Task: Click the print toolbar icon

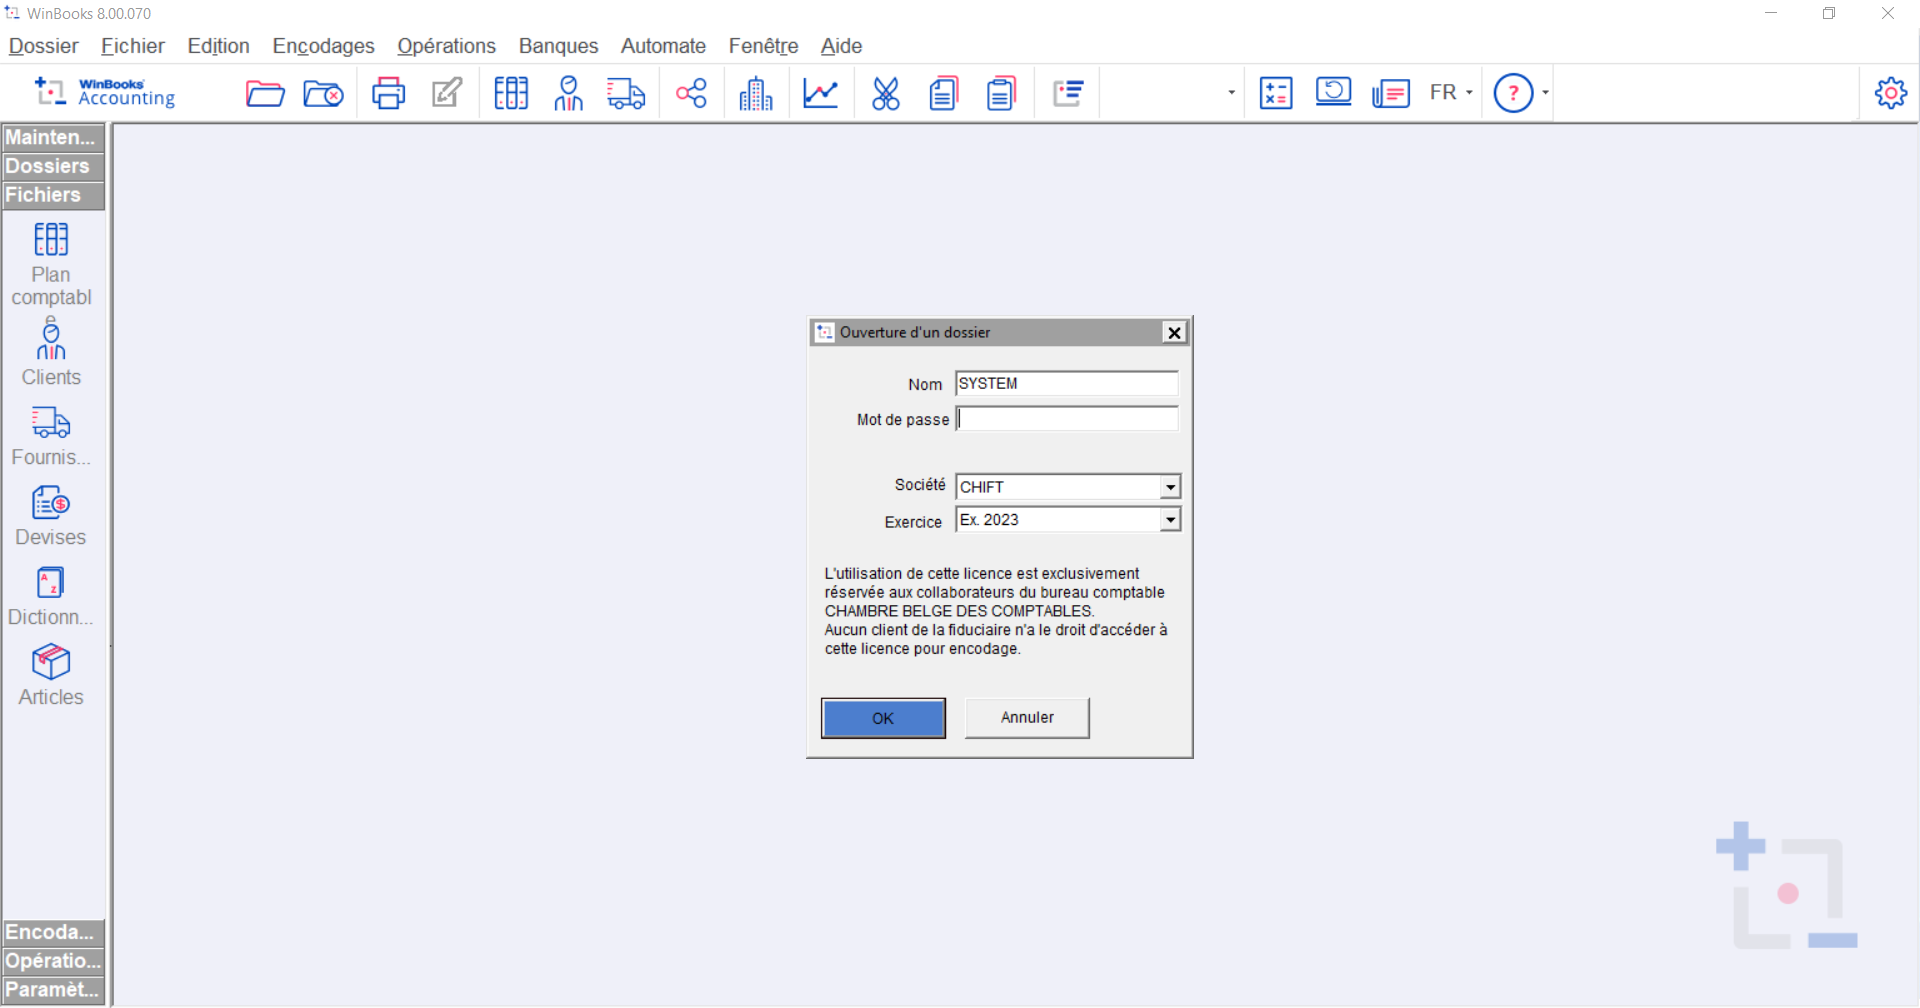Action: [388, 92]
